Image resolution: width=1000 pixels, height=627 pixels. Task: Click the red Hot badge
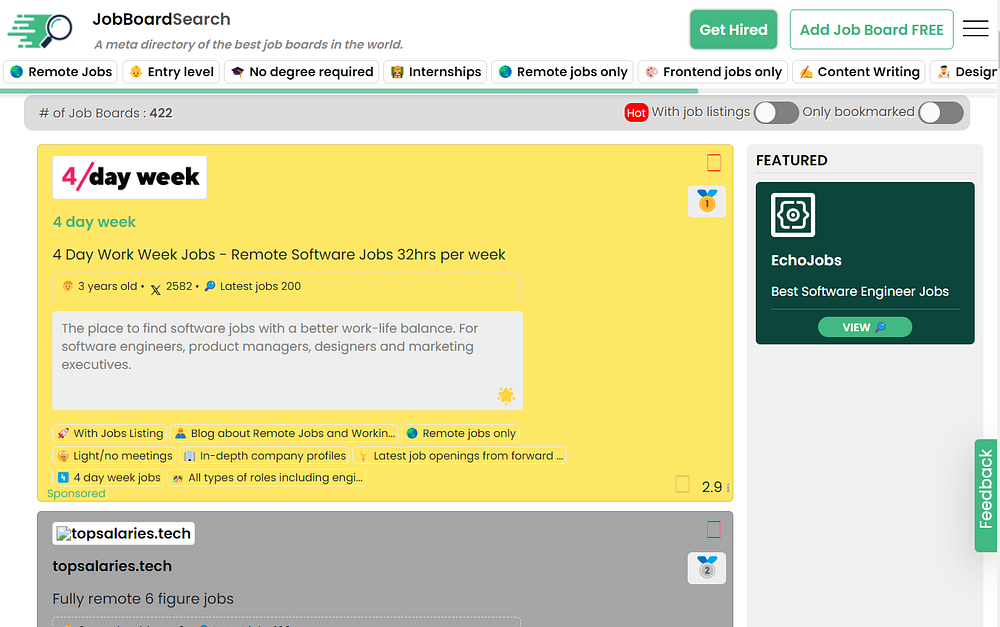tap(636, 113)
